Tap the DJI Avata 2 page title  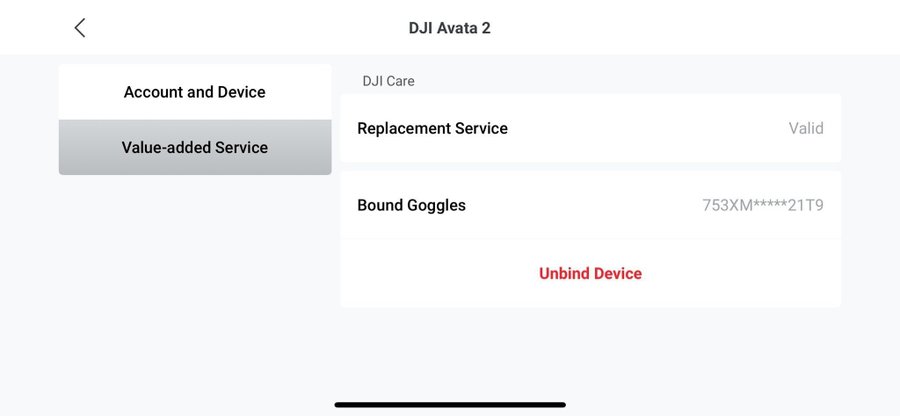[x=450, y=28]
